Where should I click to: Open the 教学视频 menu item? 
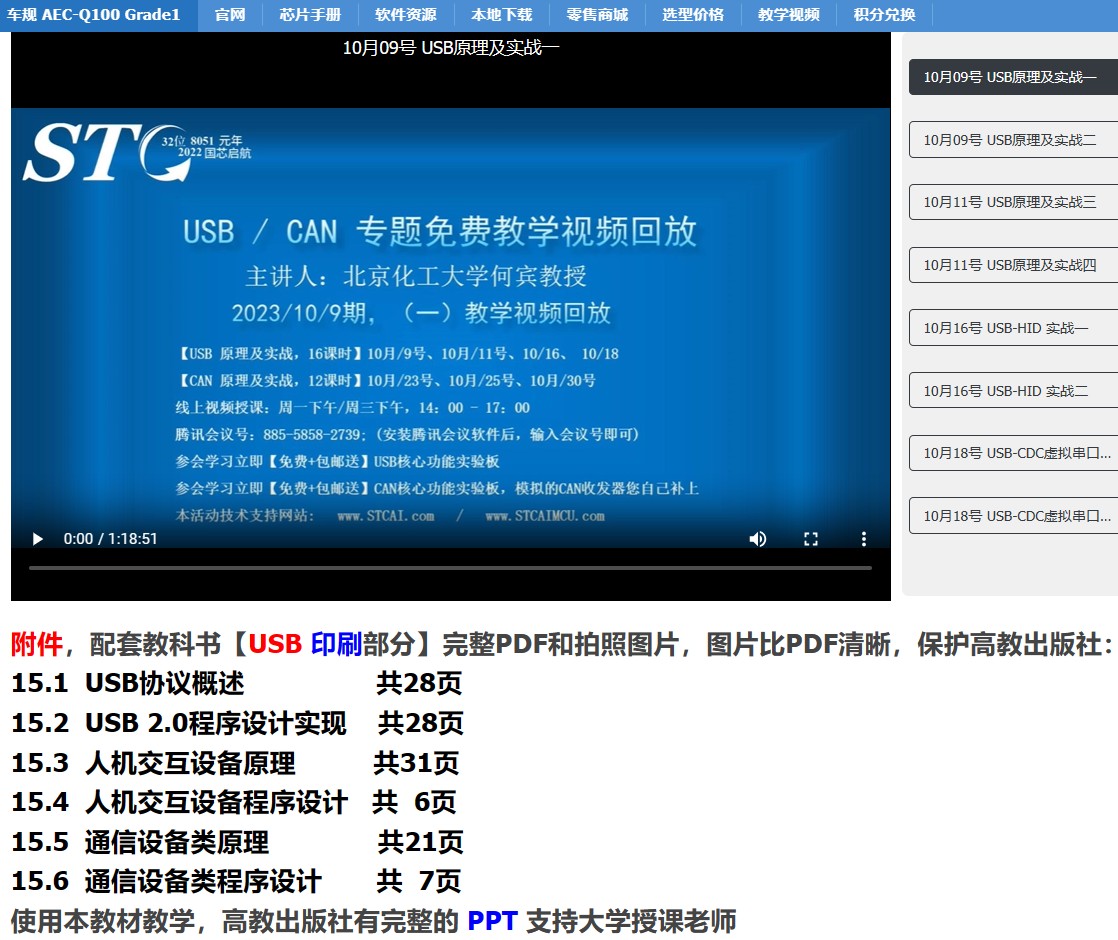coord(789,15)
